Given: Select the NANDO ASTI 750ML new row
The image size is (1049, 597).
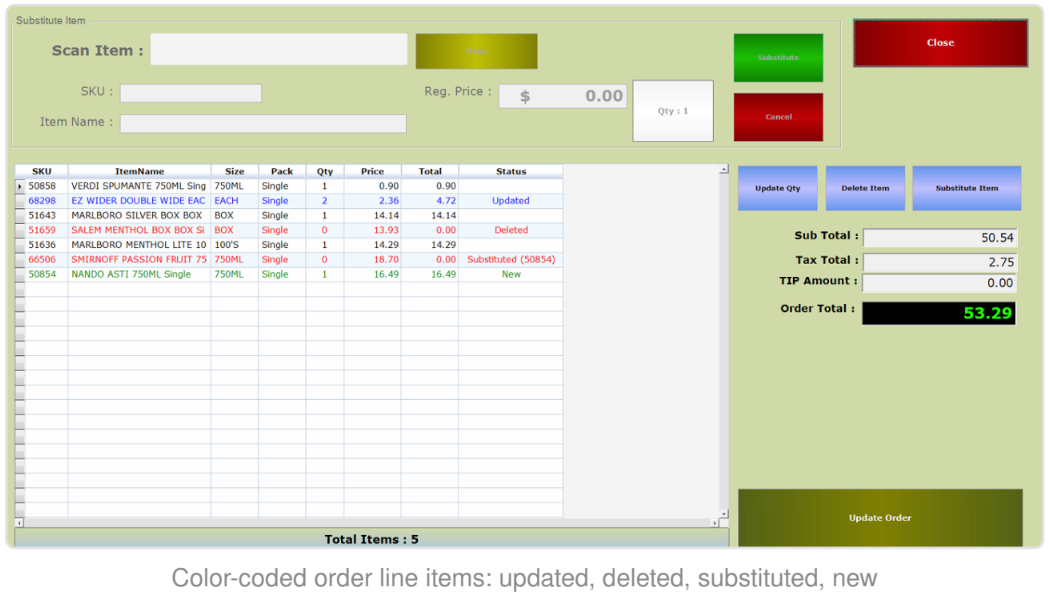Looking at the screenshot, I should coord(289,274).
